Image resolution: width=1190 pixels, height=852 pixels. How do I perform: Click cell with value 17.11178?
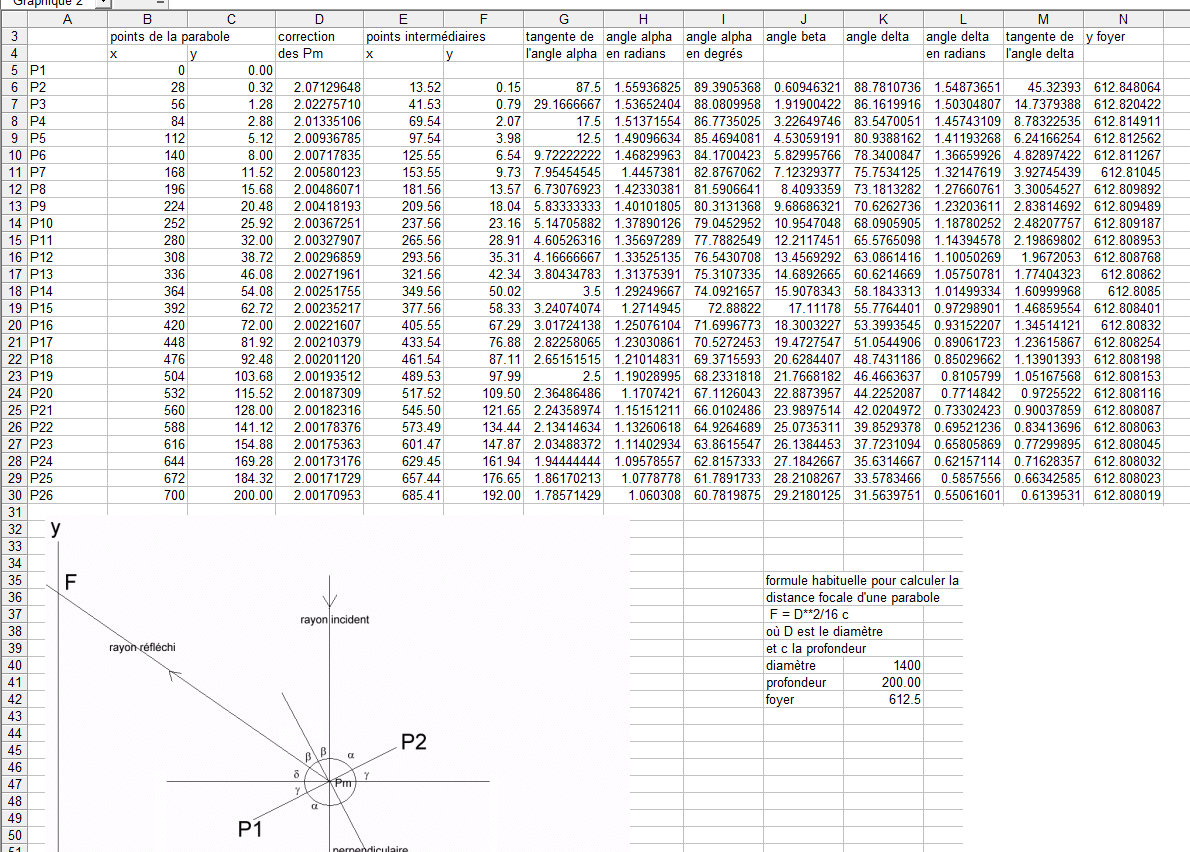pos(803,308)
